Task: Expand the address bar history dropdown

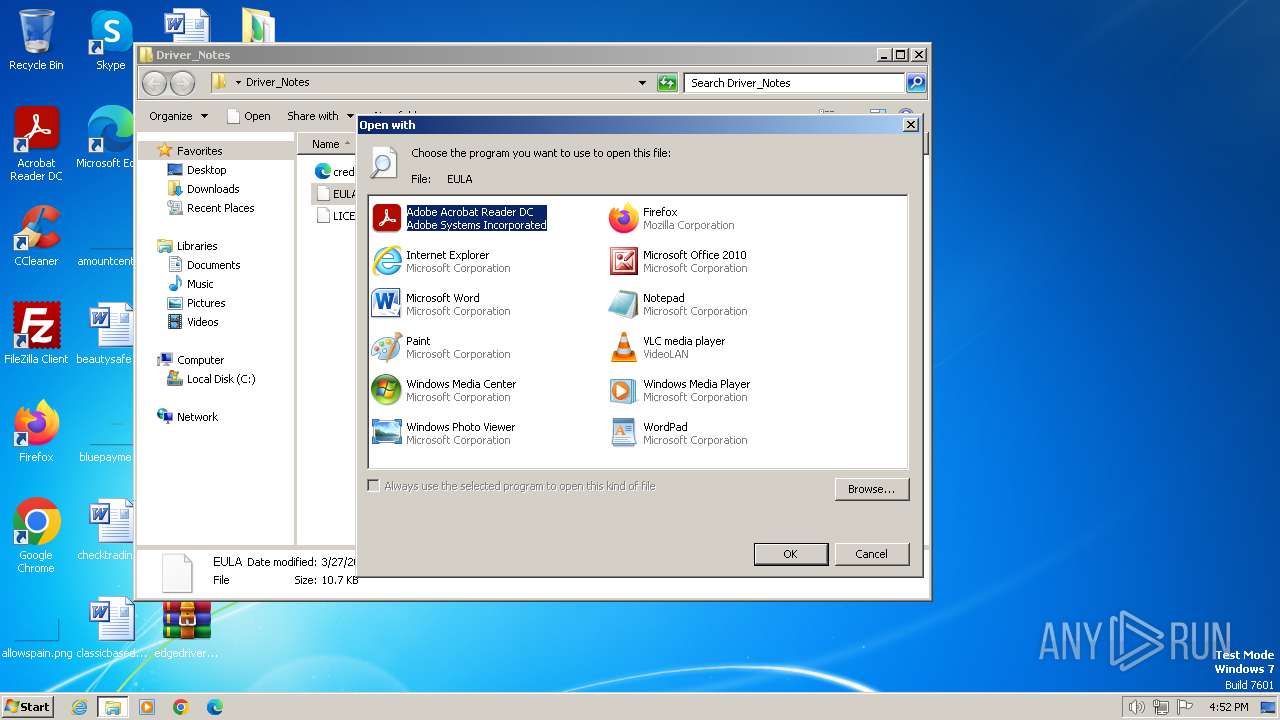Action: [x=642, y=83]
